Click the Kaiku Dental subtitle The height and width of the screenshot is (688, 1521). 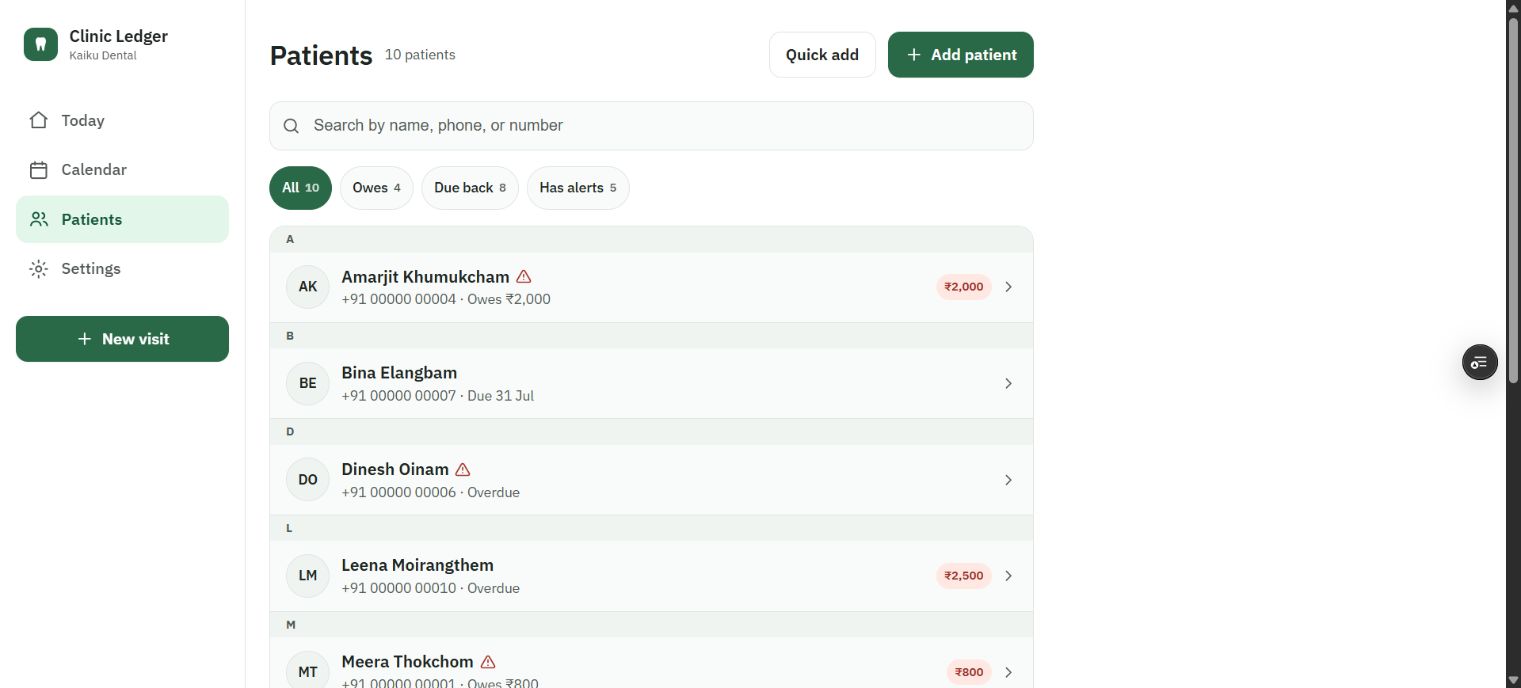pos(103,56)
